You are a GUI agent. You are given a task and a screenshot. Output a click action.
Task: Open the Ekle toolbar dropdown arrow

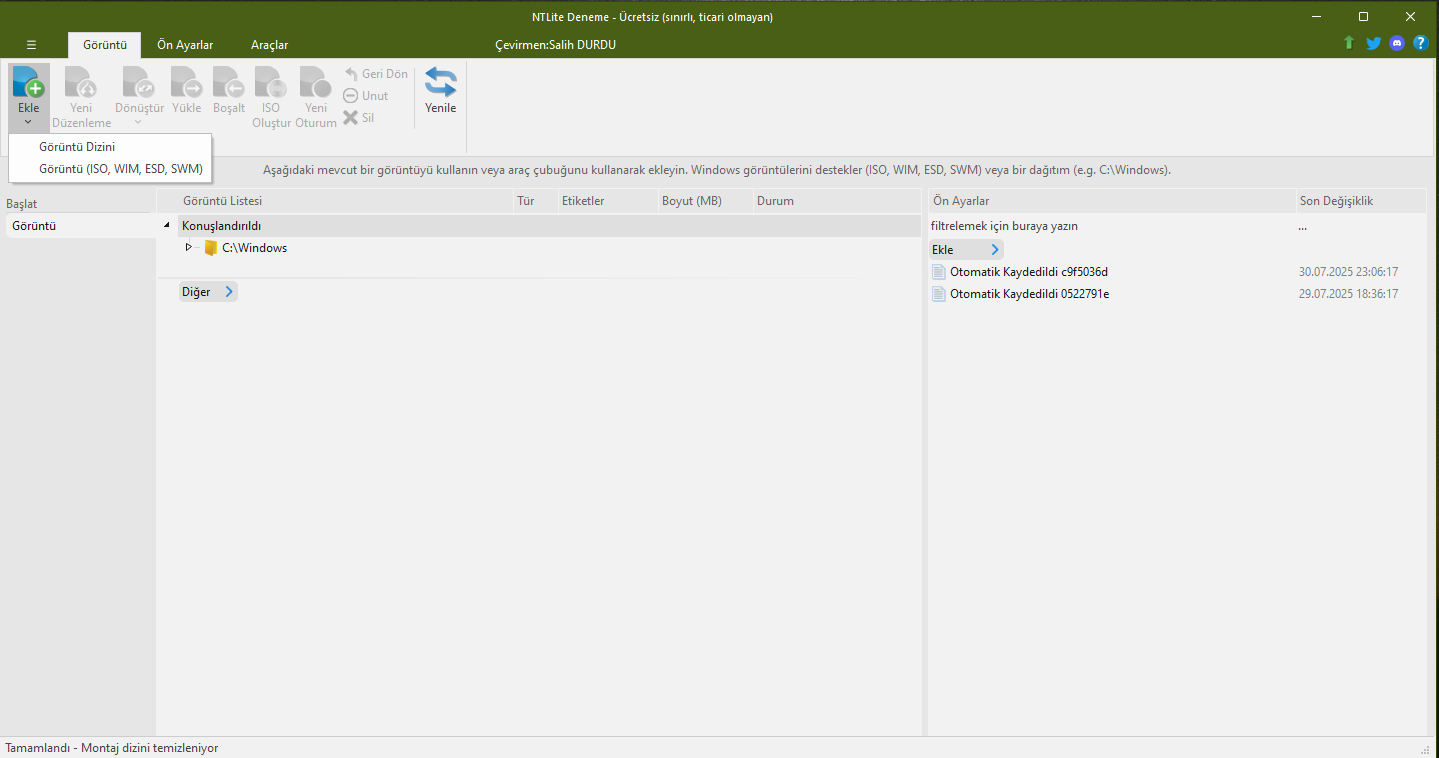pyautogui.click(x=28, y=122)
